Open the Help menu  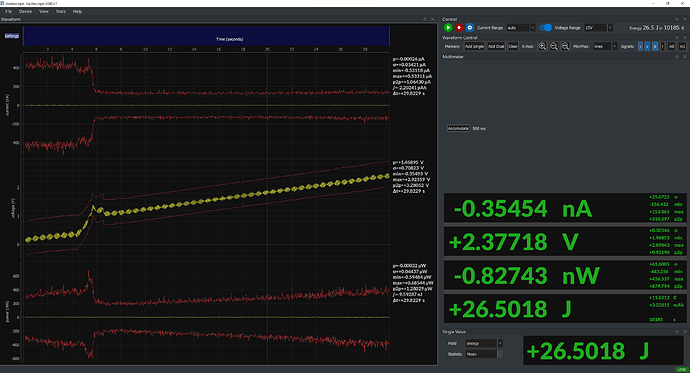pos(77,11)
